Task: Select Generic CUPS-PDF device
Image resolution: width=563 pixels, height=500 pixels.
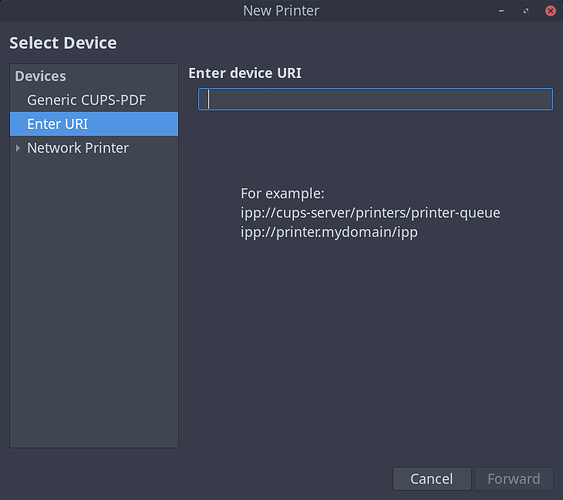Action: [x=94, y=100]
